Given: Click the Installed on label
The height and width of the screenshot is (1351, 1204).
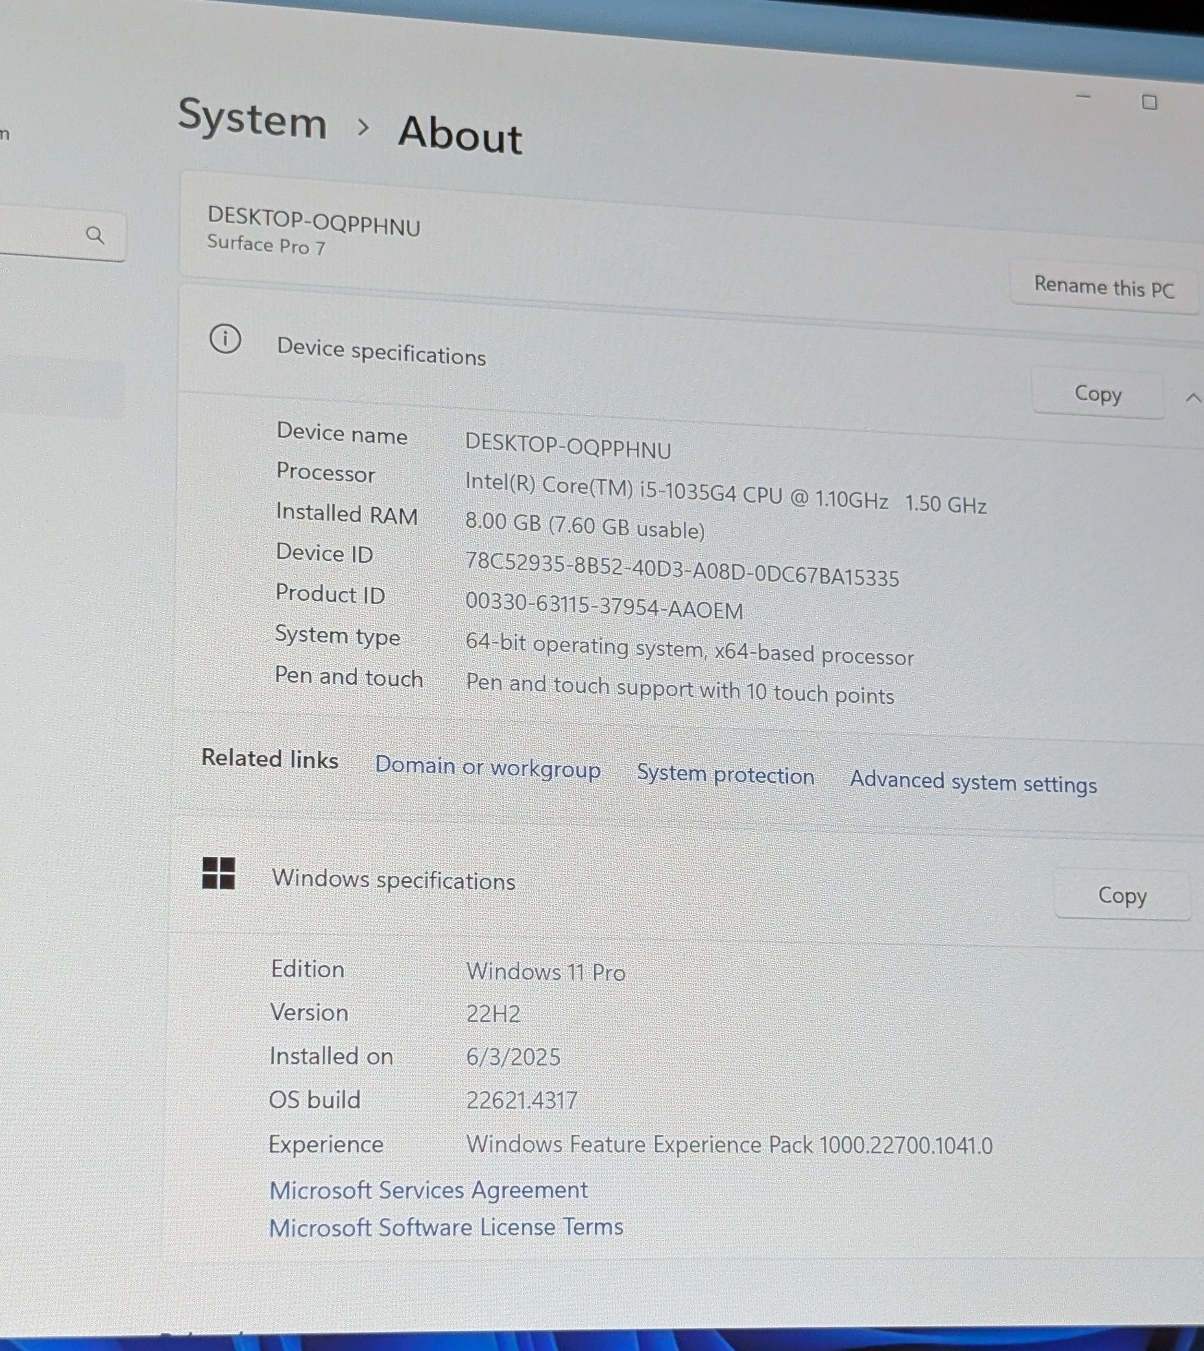Looking at the screenshot, I should coord(331,1056).
